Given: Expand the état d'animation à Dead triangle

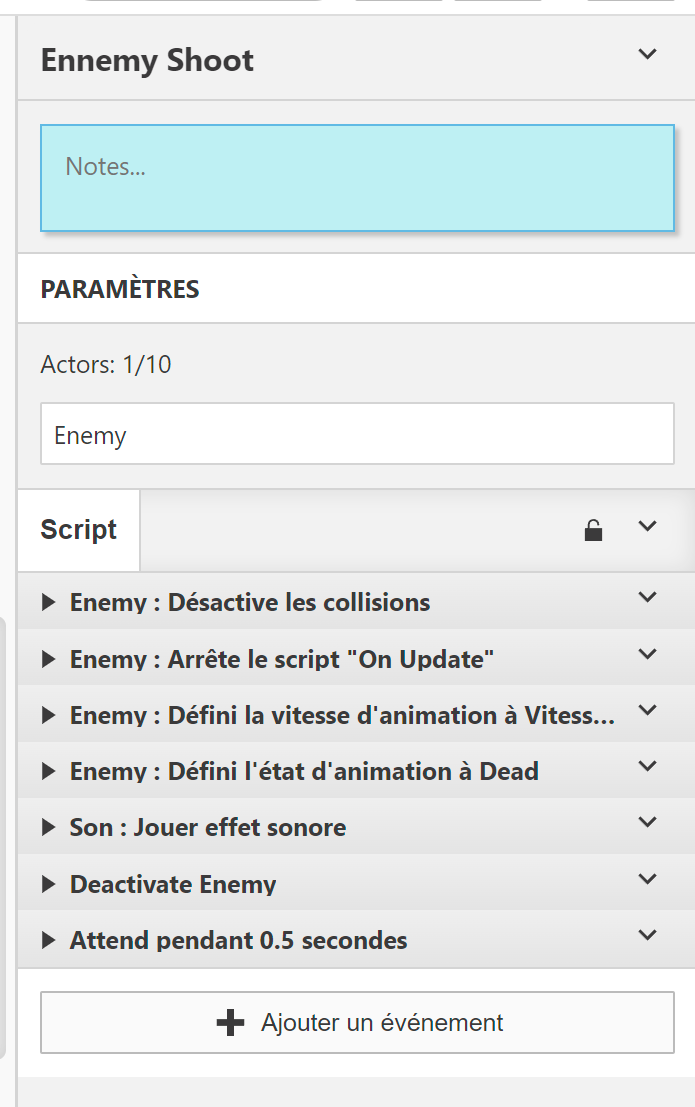Looking at the screenshot, I should (x=47, y=771).
